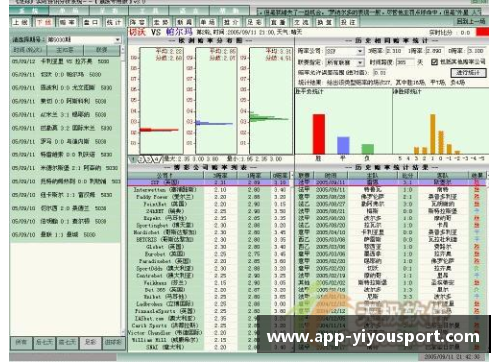Select the Nordicbet odds row
The image size is (500, 362).
pos(210,232)
